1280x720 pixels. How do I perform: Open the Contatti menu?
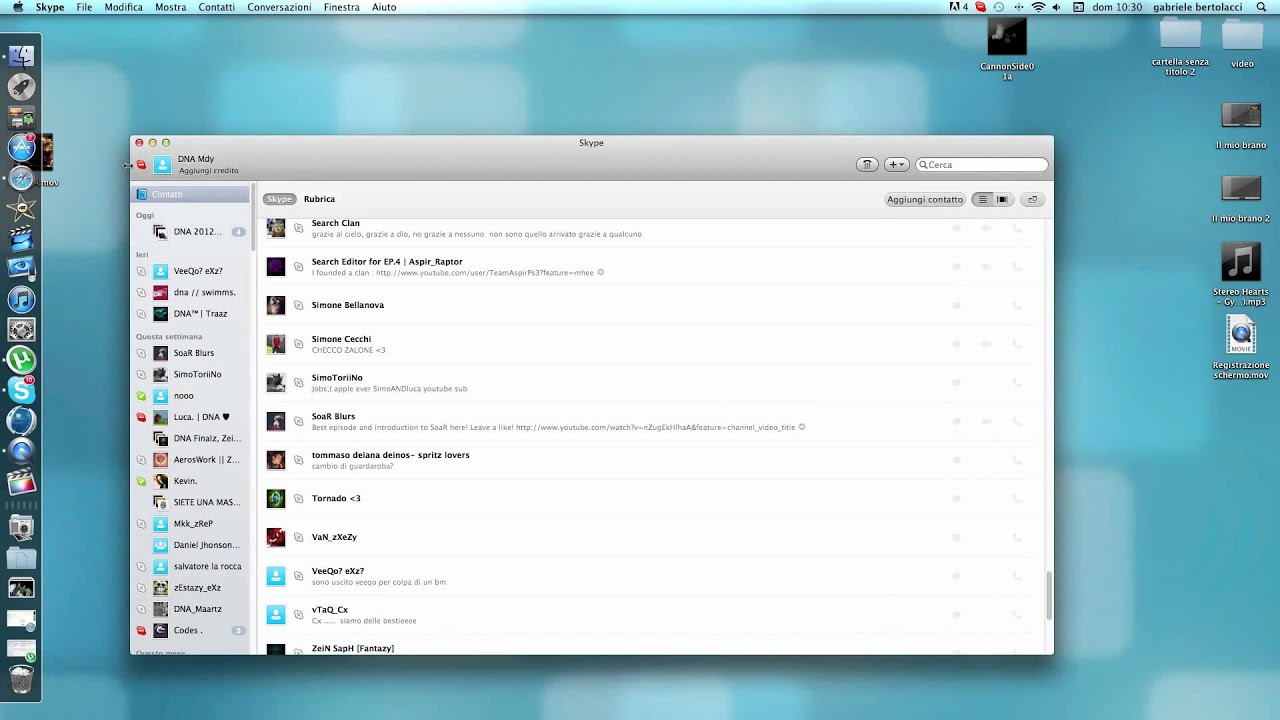[x=216, y=7]
